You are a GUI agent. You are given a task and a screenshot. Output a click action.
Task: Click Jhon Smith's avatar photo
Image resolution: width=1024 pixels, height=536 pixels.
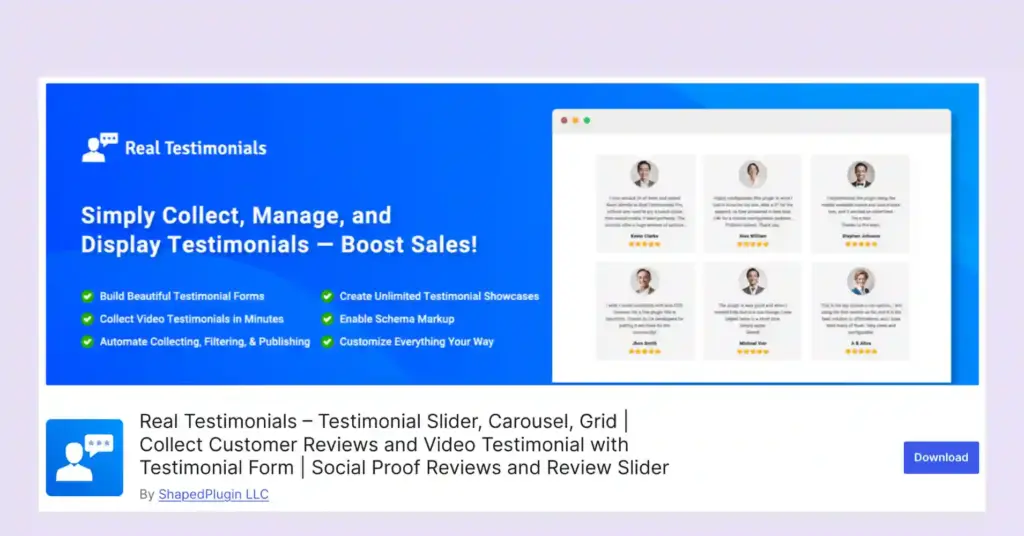click(x=644, y=281)
